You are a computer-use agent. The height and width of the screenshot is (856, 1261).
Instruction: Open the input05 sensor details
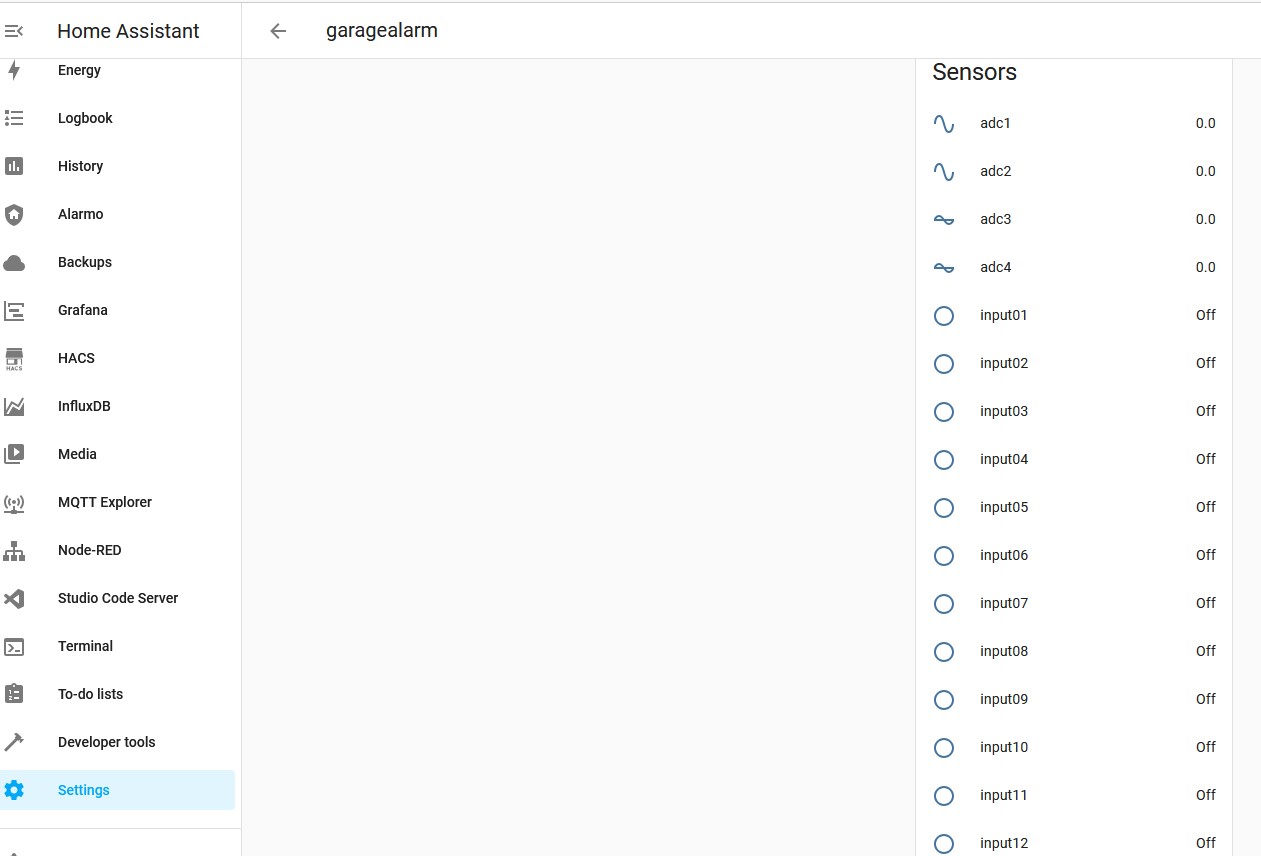[1003, 507]
